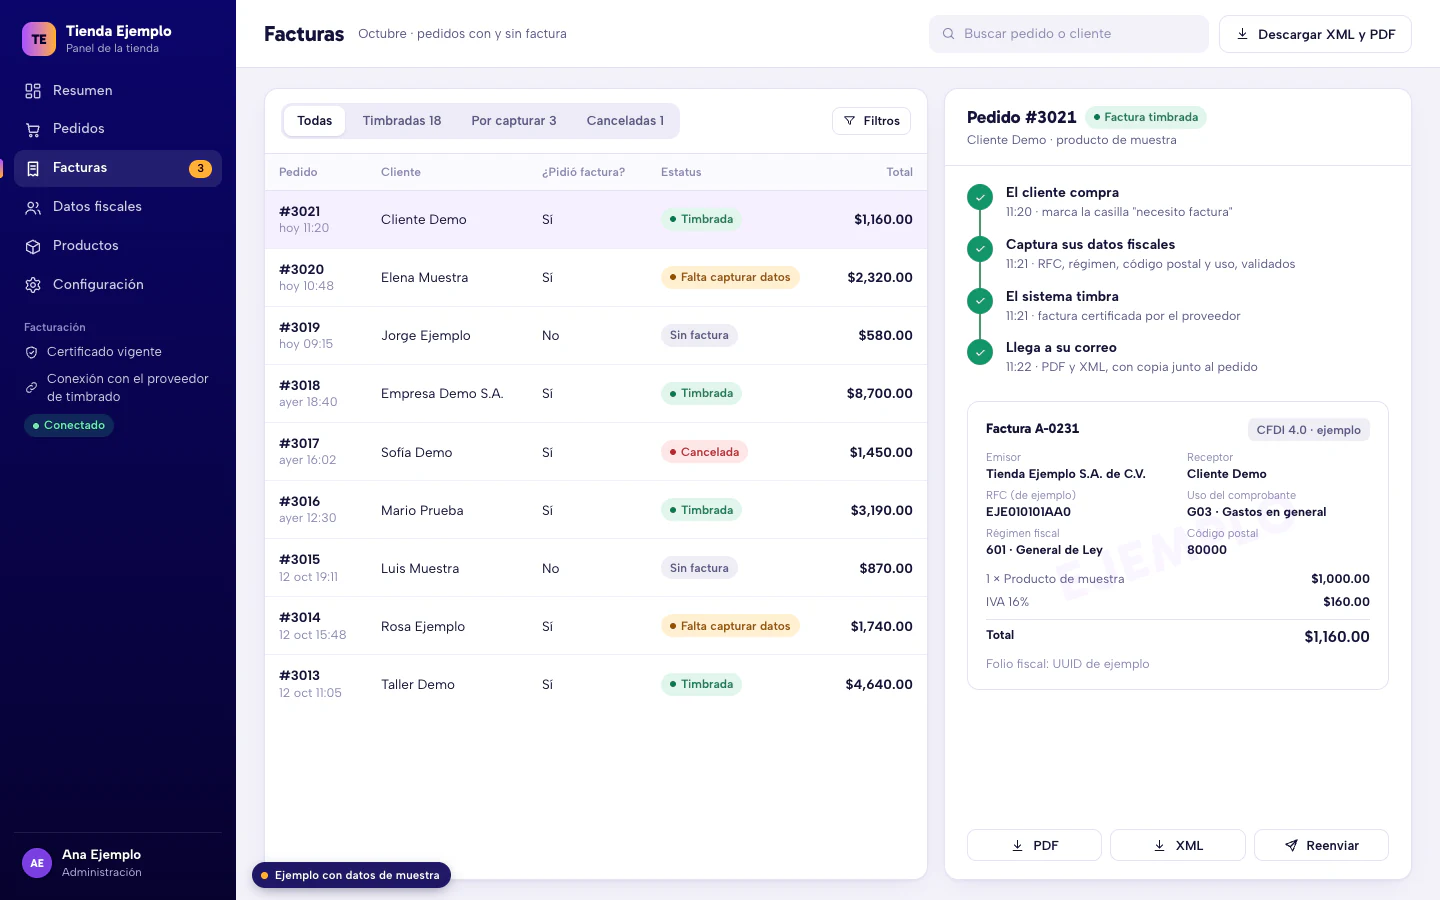Download the invoice XML
The width and height of the screenshot is (1440, 900).
coord(1178,845)
